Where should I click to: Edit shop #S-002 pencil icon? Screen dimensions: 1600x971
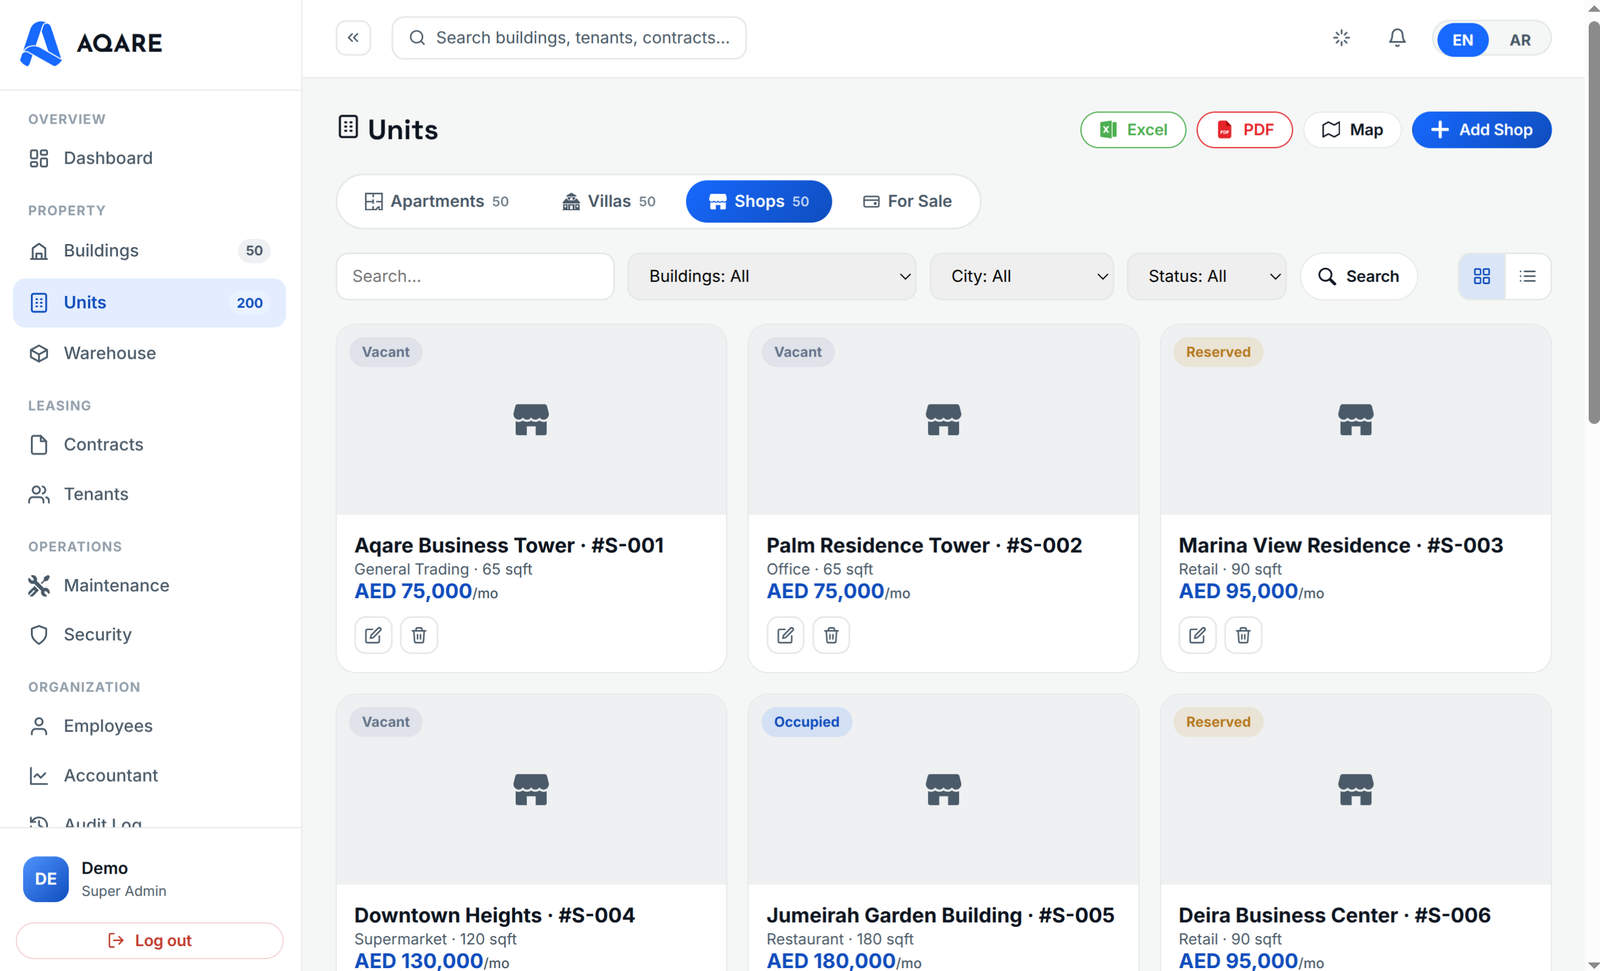pos(785,635)
